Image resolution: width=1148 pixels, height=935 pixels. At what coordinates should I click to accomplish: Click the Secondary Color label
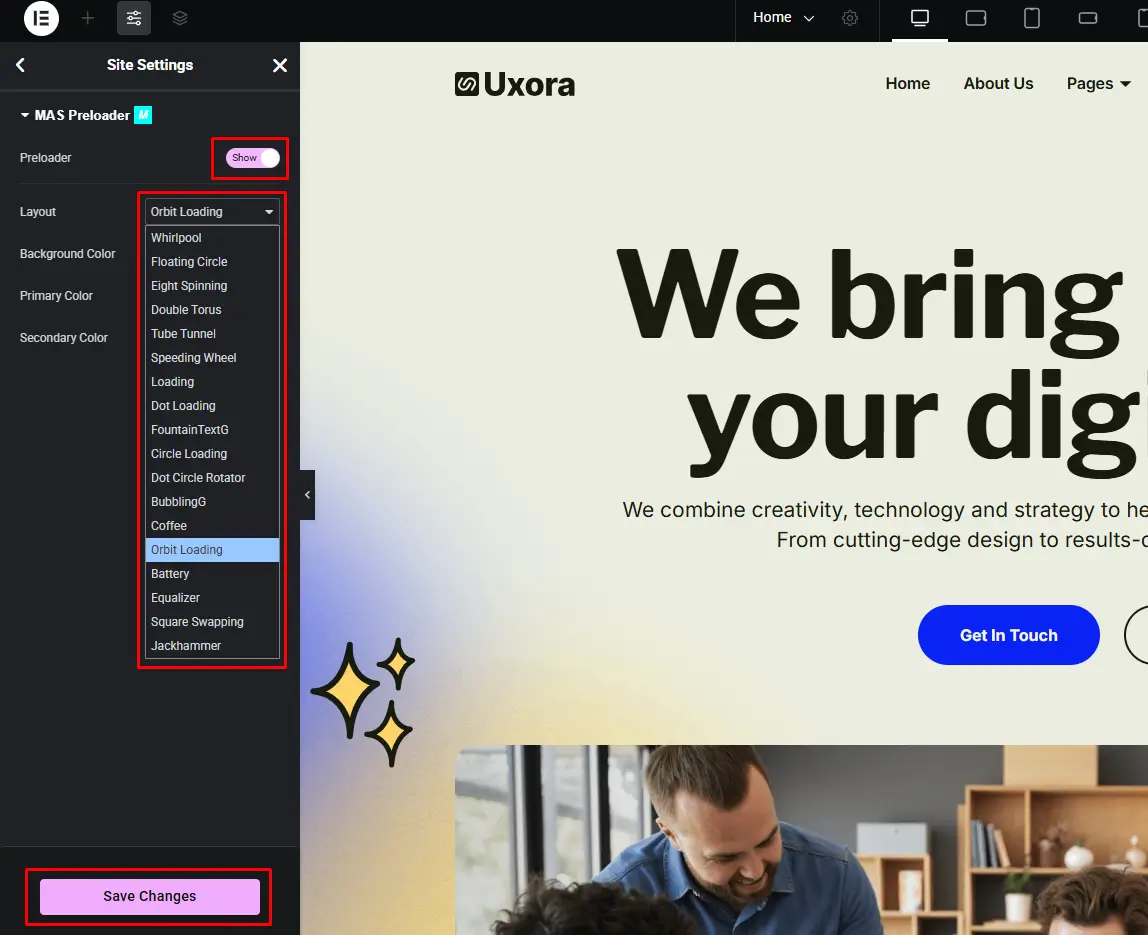pos(64,338)
